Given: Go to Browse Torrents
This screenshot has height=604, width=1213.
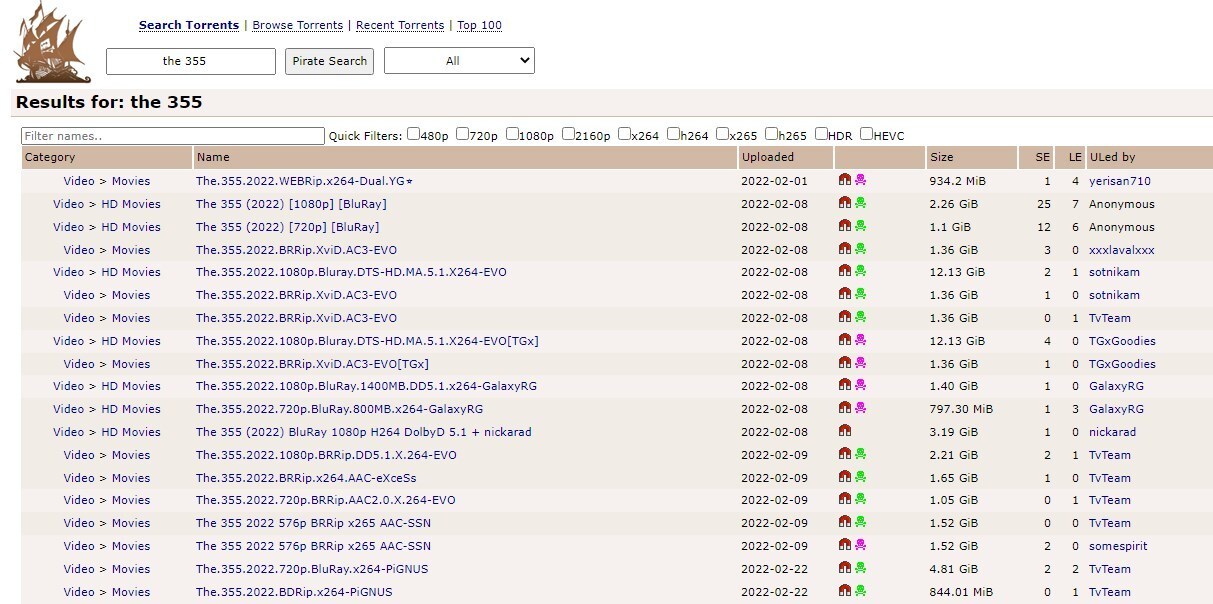Looking at the screenshot, I should pos(297,25).
